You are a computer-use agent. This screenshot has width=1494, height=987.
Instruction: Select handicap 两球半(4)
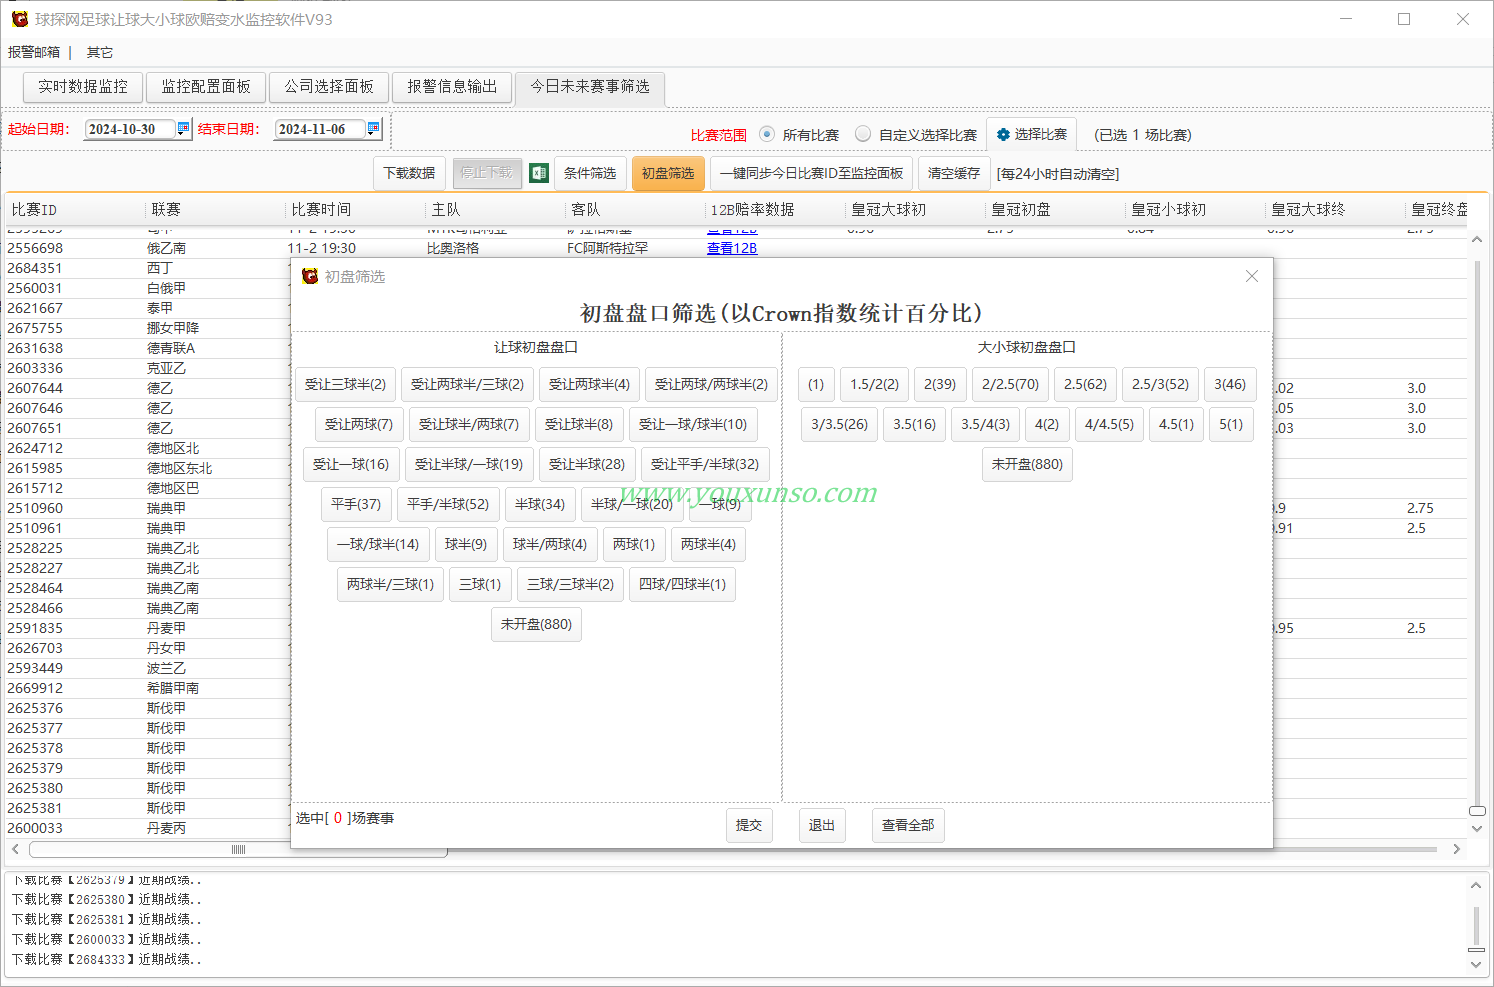708,544
